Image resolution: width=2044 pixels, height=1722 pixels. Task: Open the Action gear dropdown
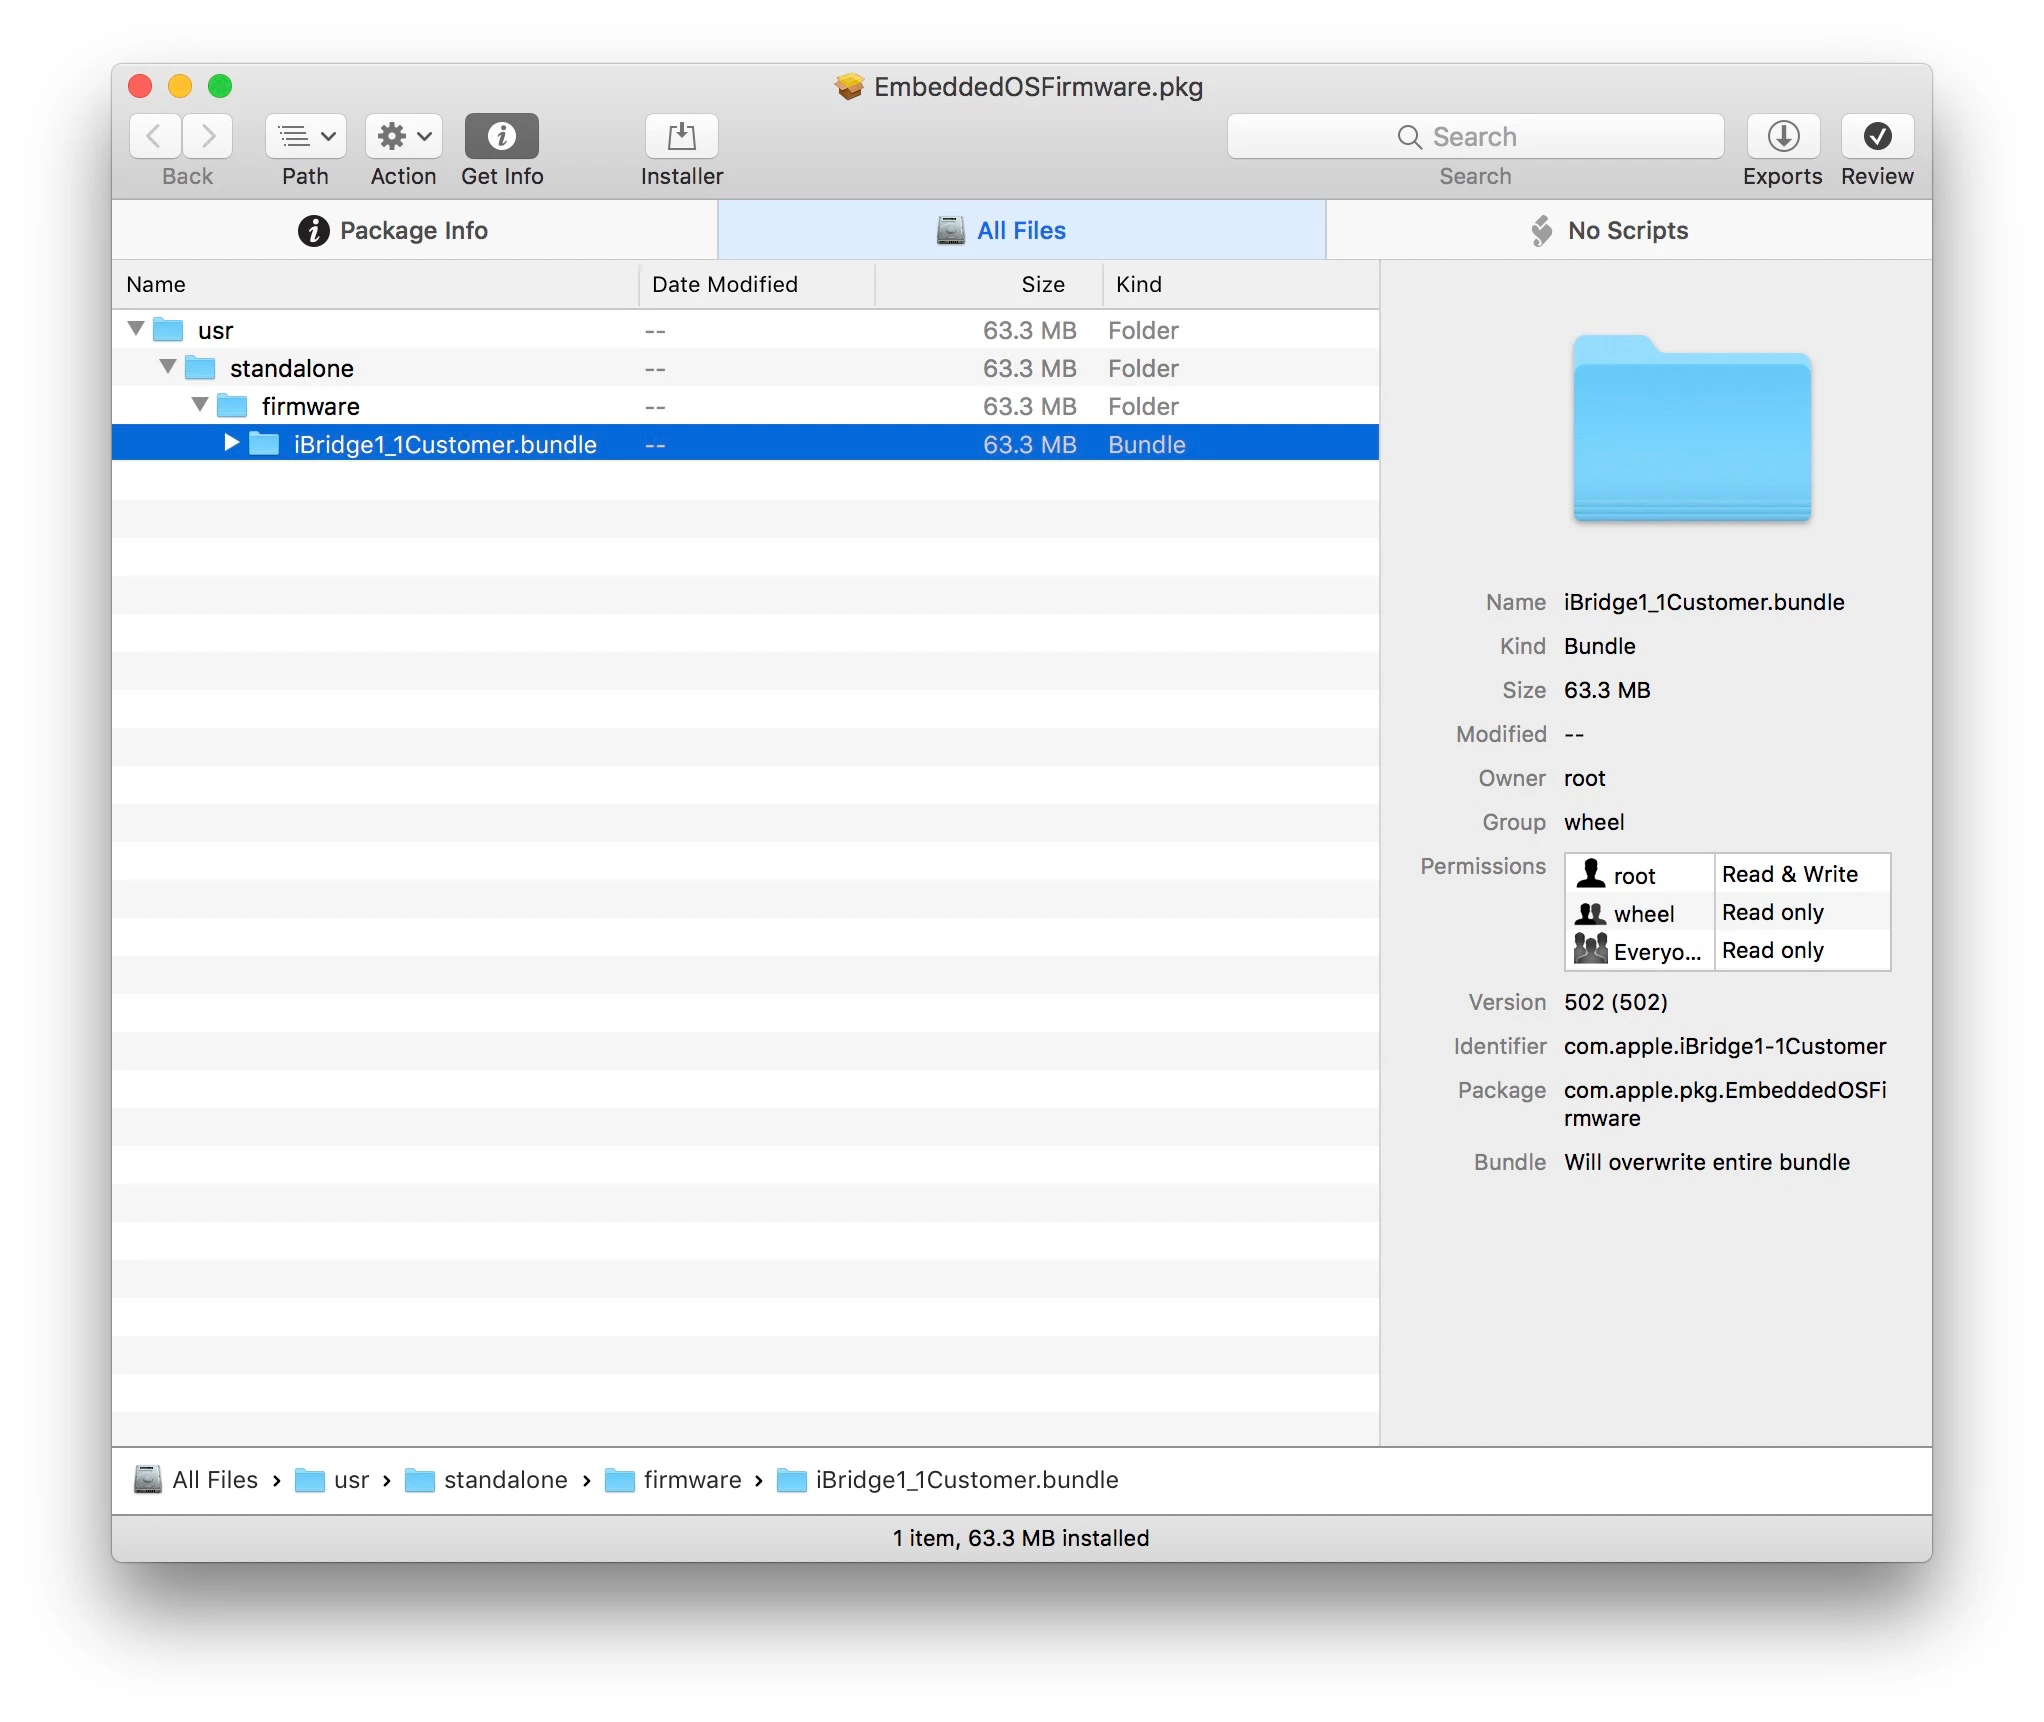pos(404,136)
